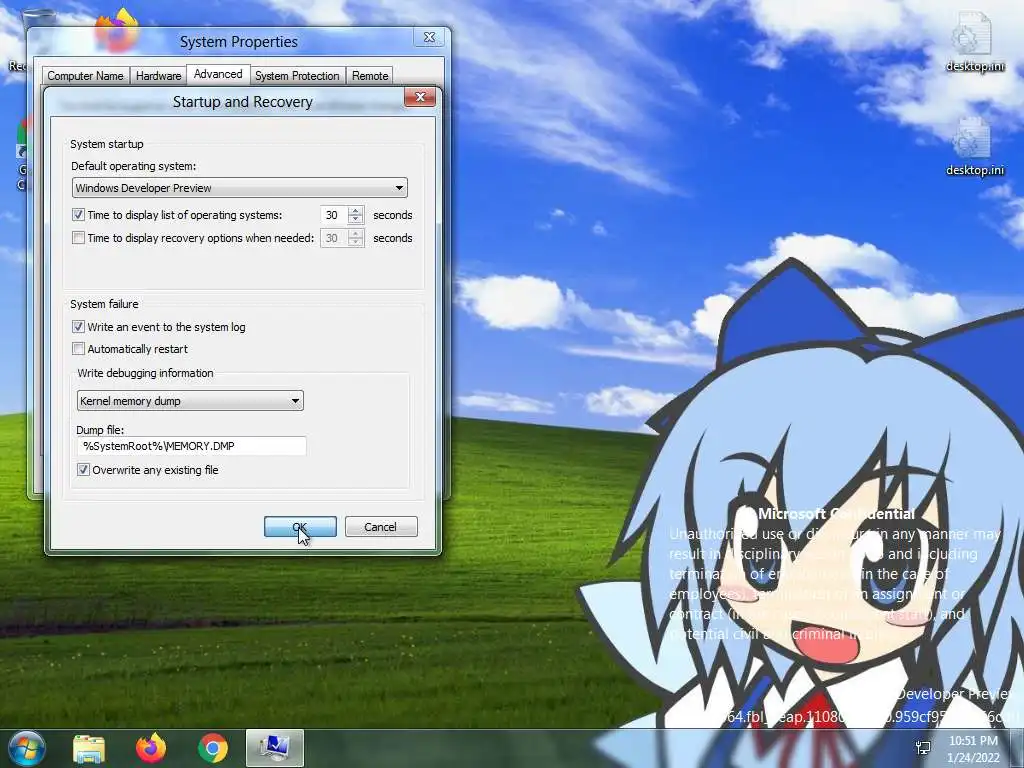The width and height of the screenshot is (1024, 768).
Task: Click the date 1/24/2022 in the tray
Action: [973, 758]
